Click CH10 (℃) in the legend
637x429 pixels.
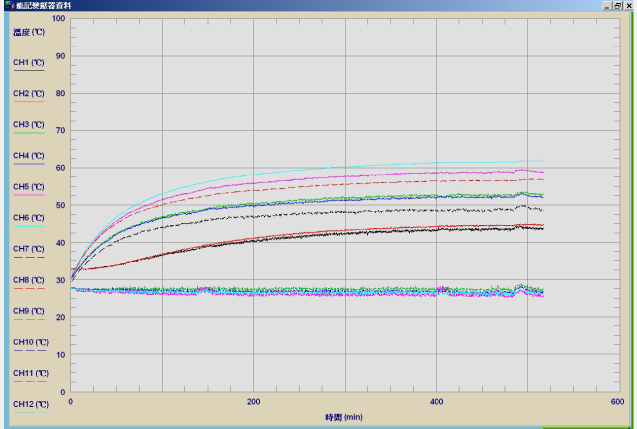(x=28, y=341)
